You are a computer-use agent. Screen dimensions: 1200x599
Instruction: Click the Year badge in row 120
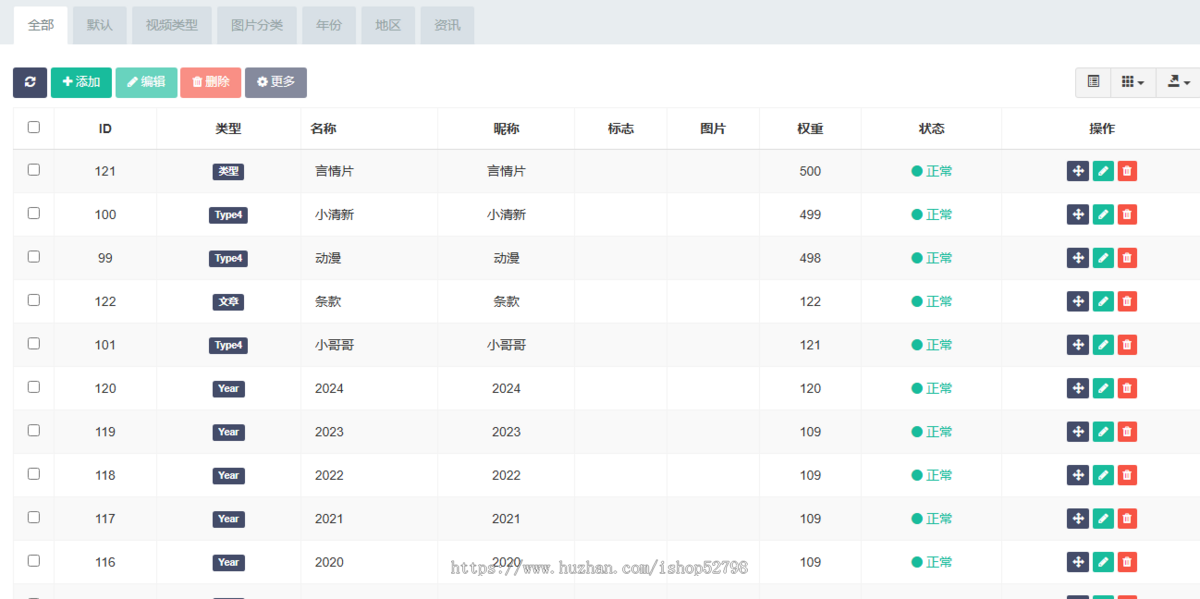[228, 388]
